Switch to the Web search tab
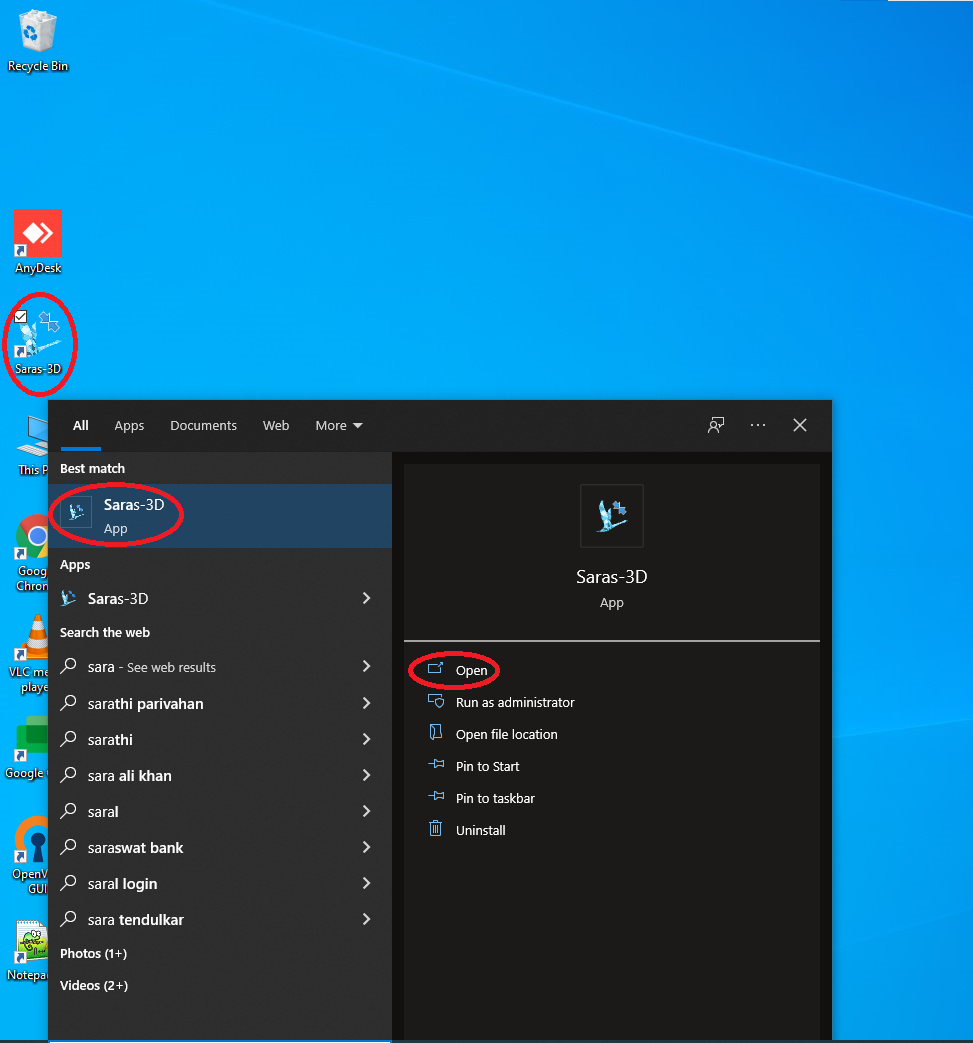 [276, 426]
